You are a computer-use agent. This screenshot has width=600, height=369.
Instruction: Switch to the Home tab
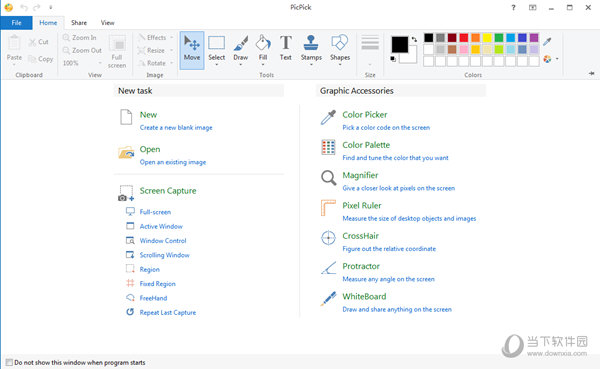(x=48, y=23)
